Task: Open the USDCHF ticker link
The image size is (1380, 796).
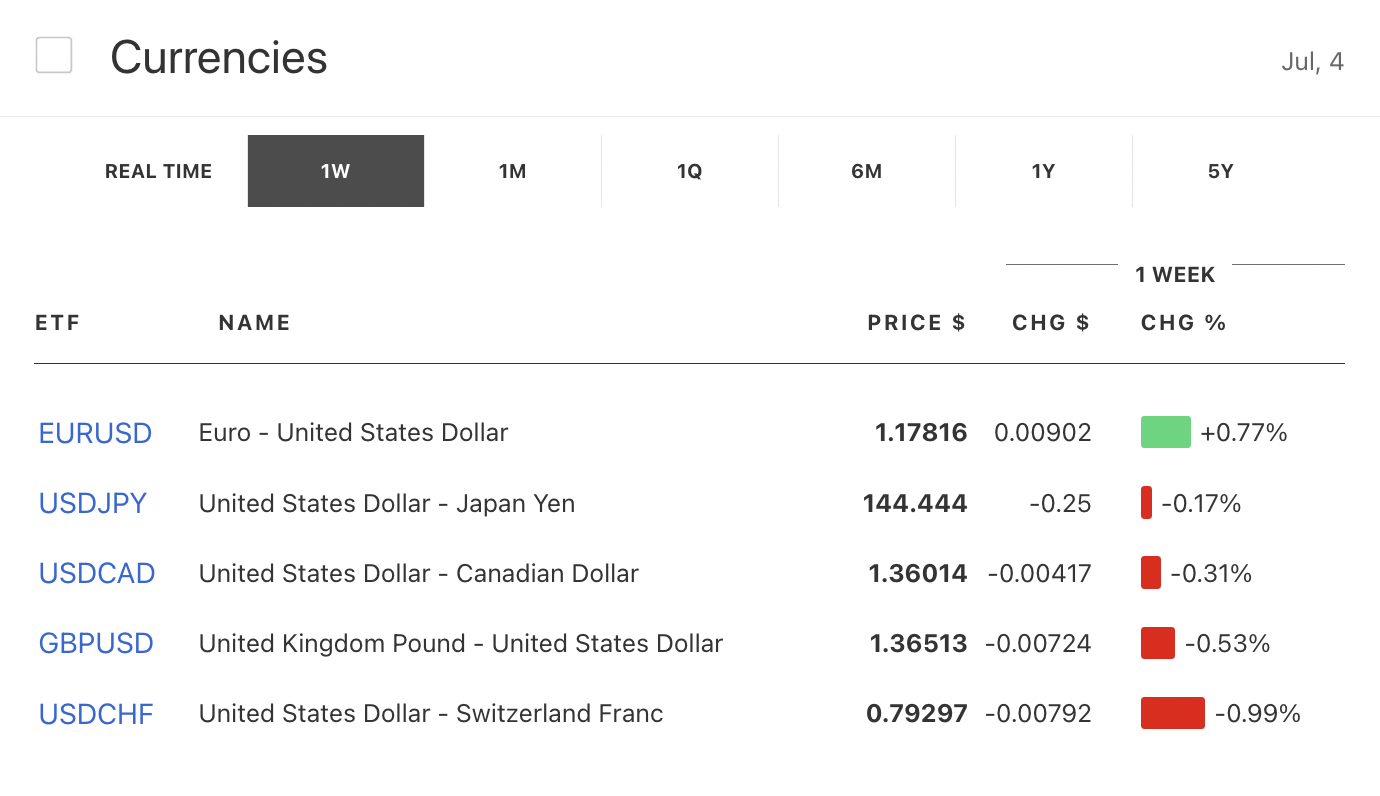Action: click(x=96, y=713)
